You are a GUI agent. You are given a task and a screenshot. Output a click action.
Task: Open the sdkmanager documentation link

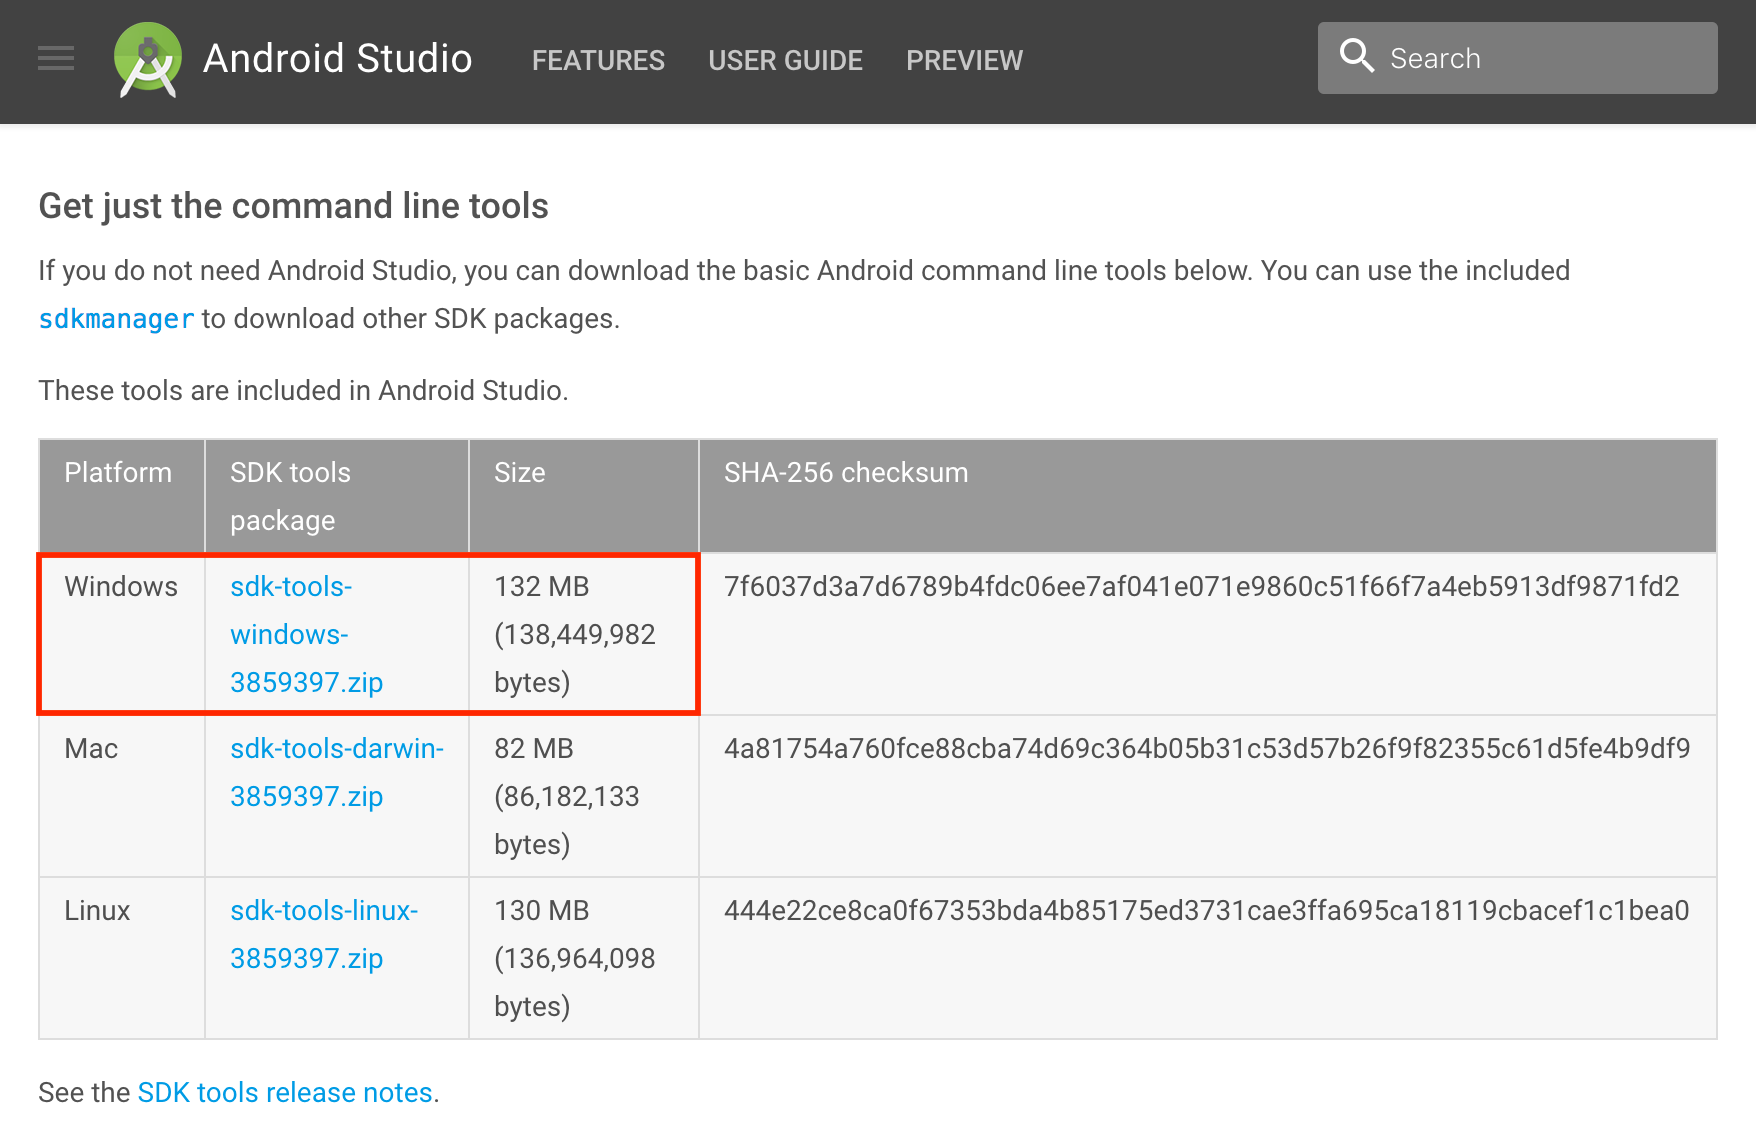click(115, 318)
